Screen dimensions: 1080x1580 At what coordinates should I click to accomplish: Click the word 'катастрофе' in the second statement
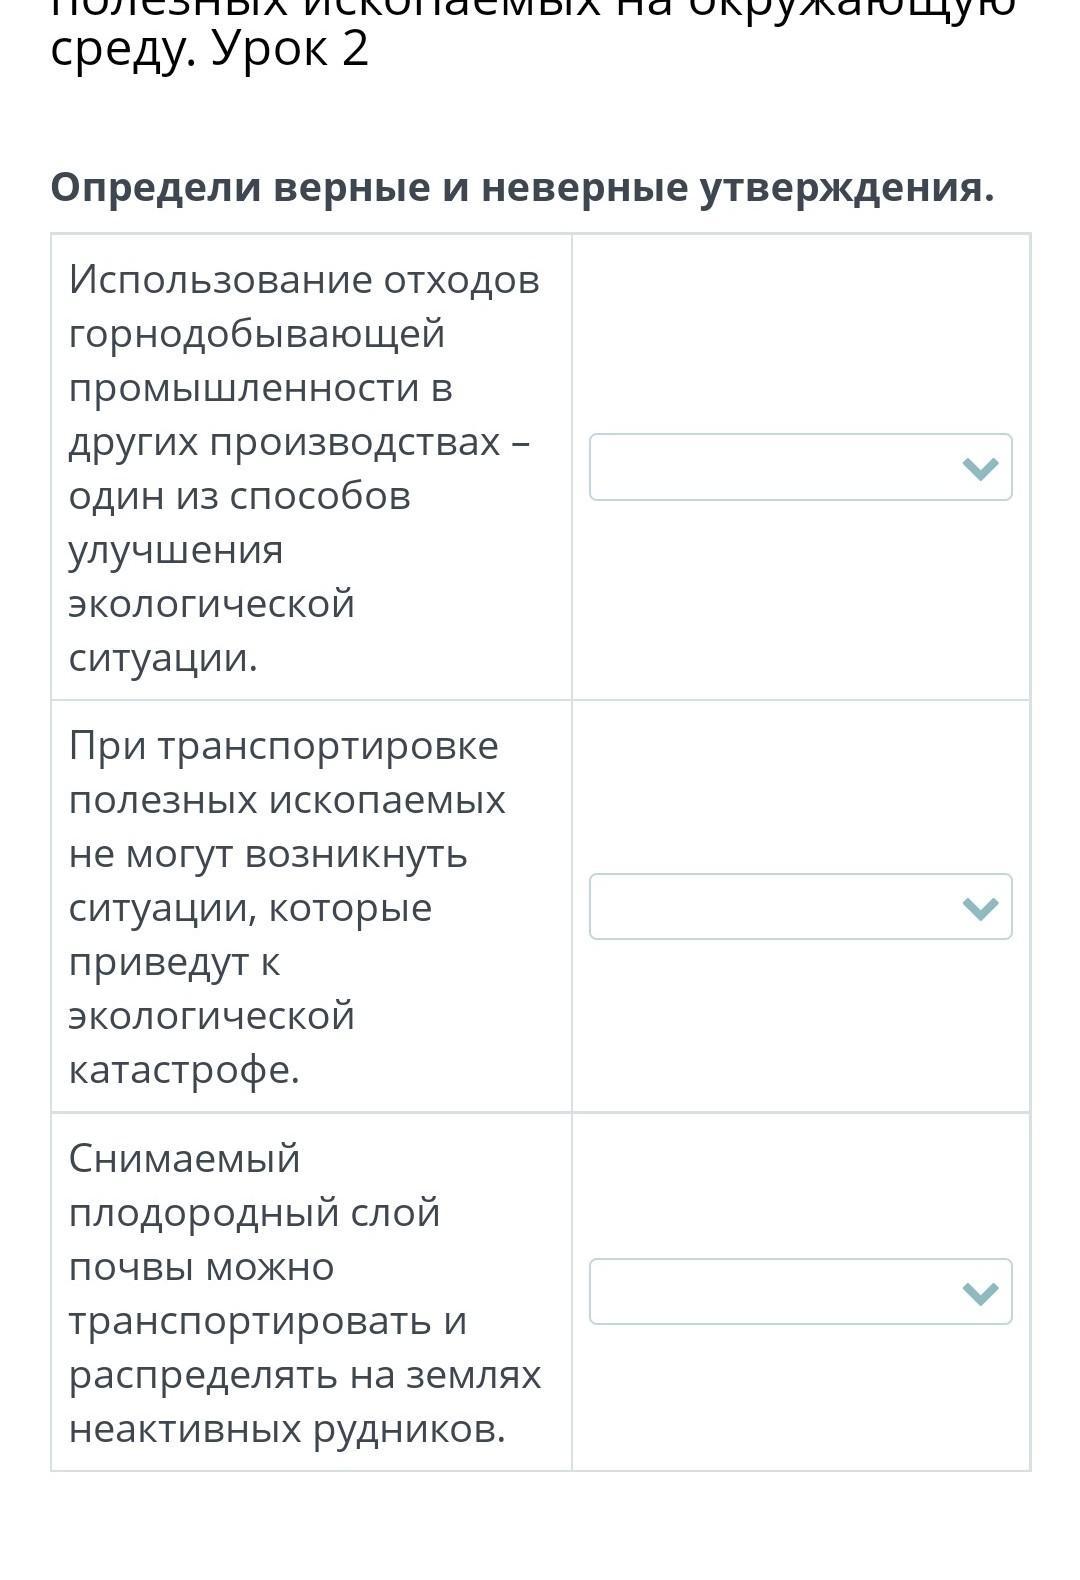(184, 1069)
